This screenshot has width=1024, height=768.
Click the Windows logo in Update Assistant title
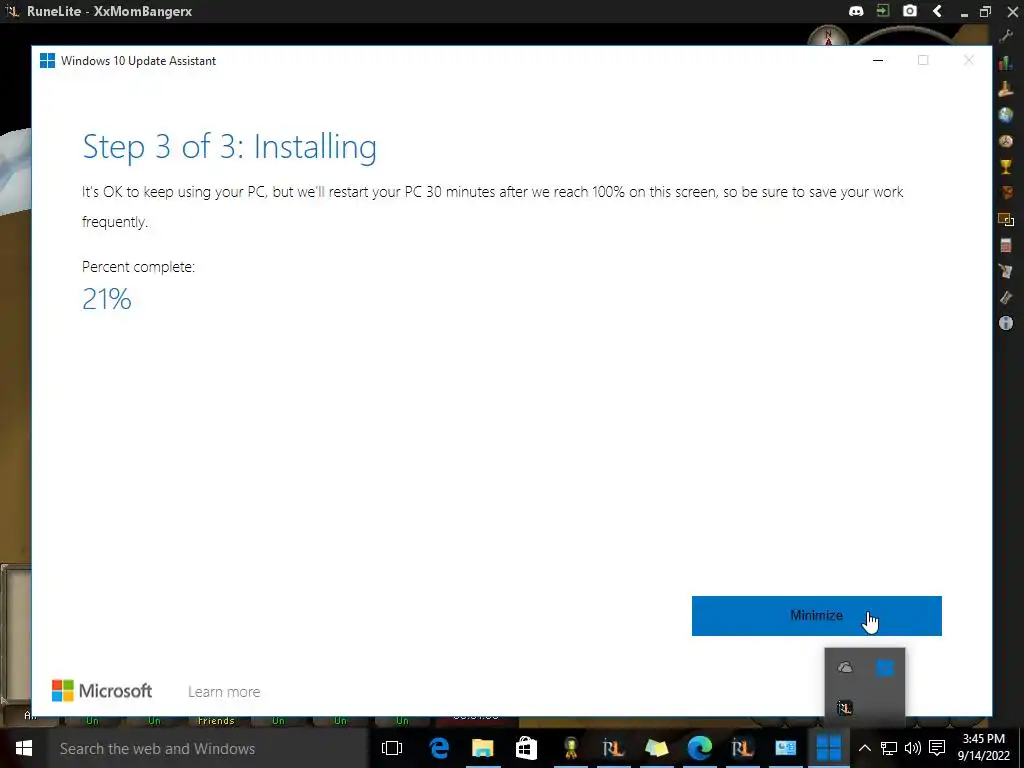click(x=47, y=61)
